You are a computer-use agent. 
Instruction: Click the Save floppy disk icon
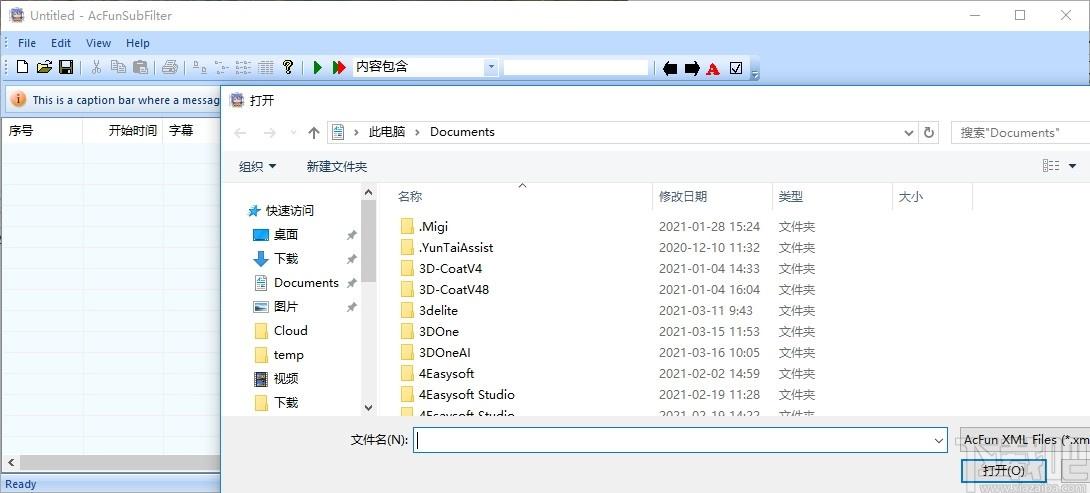66,67
